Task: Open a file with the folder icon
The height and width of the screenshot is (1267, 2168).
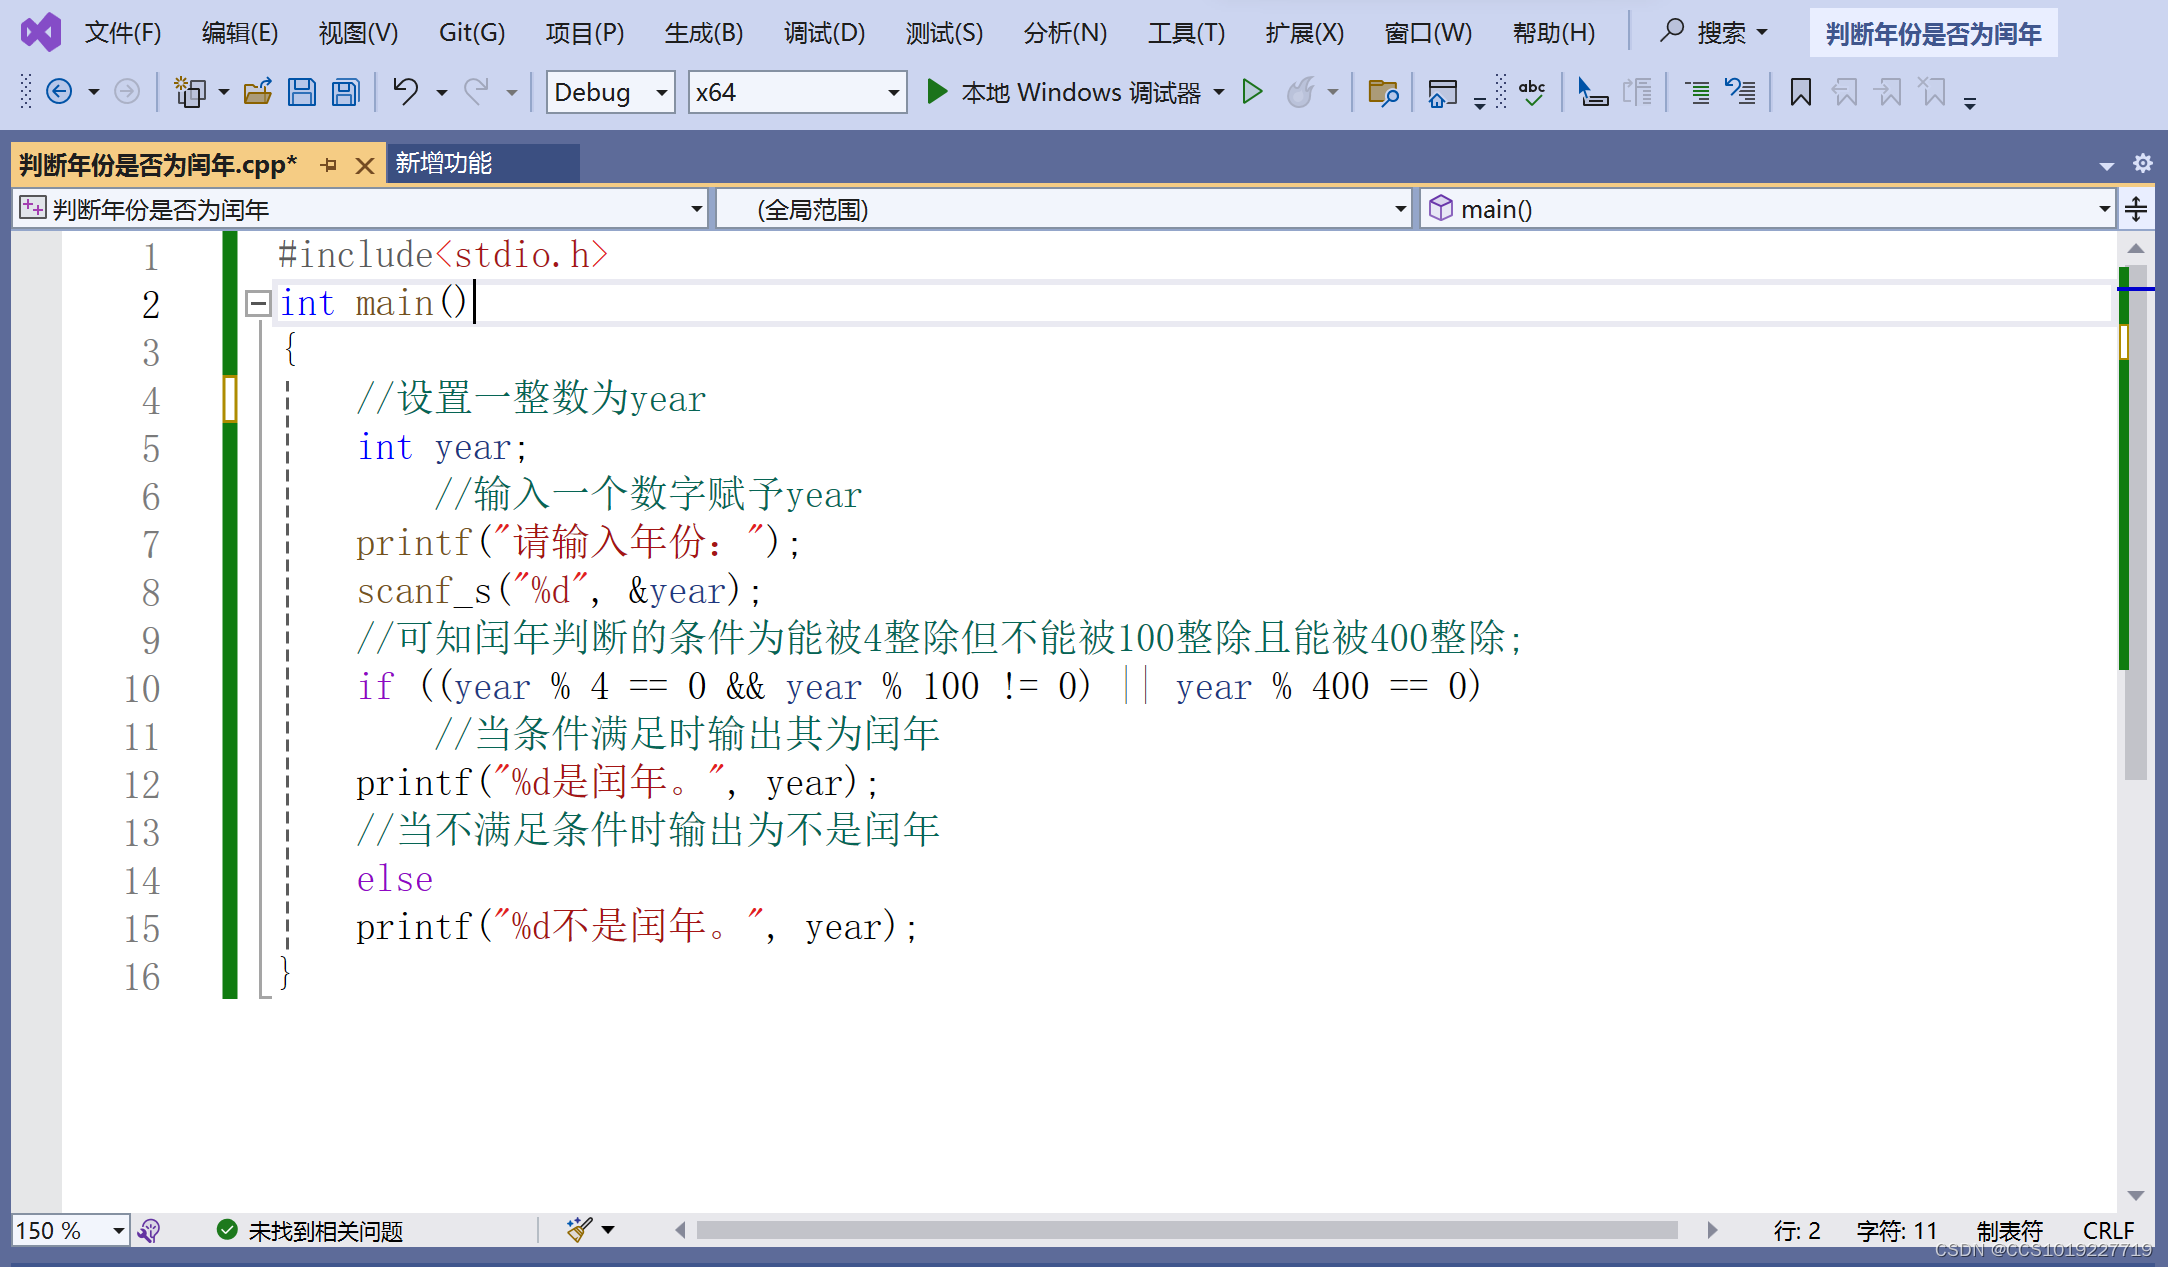Action: tap(258, 92)
